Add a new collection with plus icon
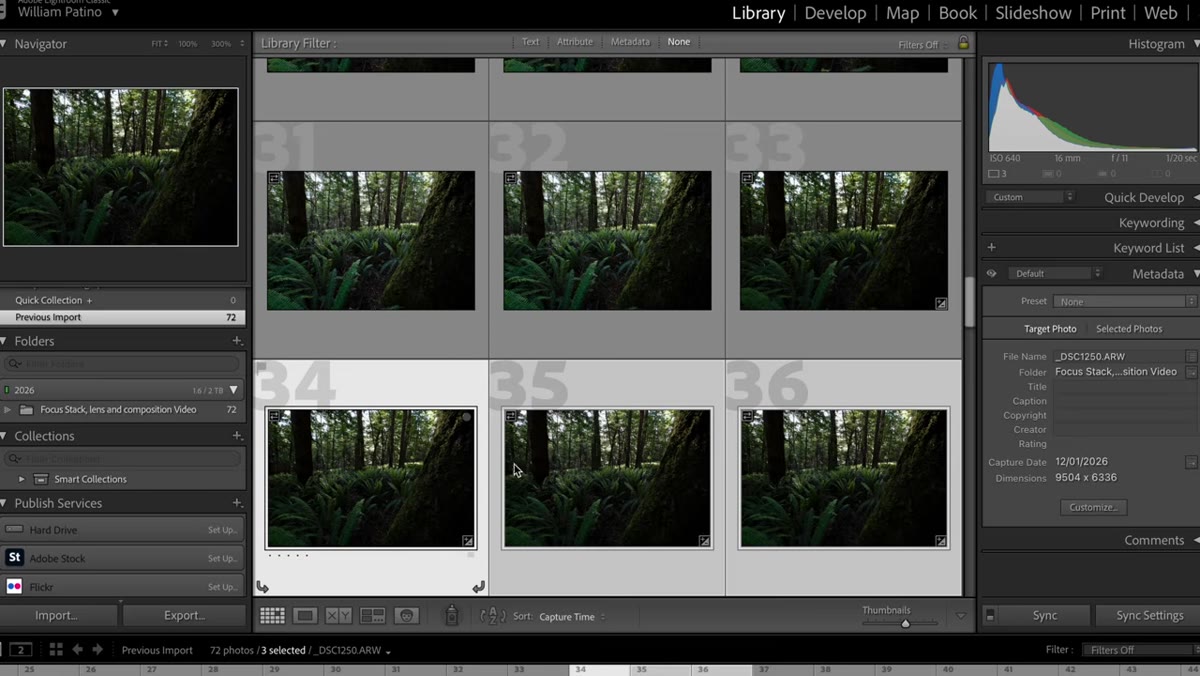Viewport: 1200px width, 676px height. 237,436
